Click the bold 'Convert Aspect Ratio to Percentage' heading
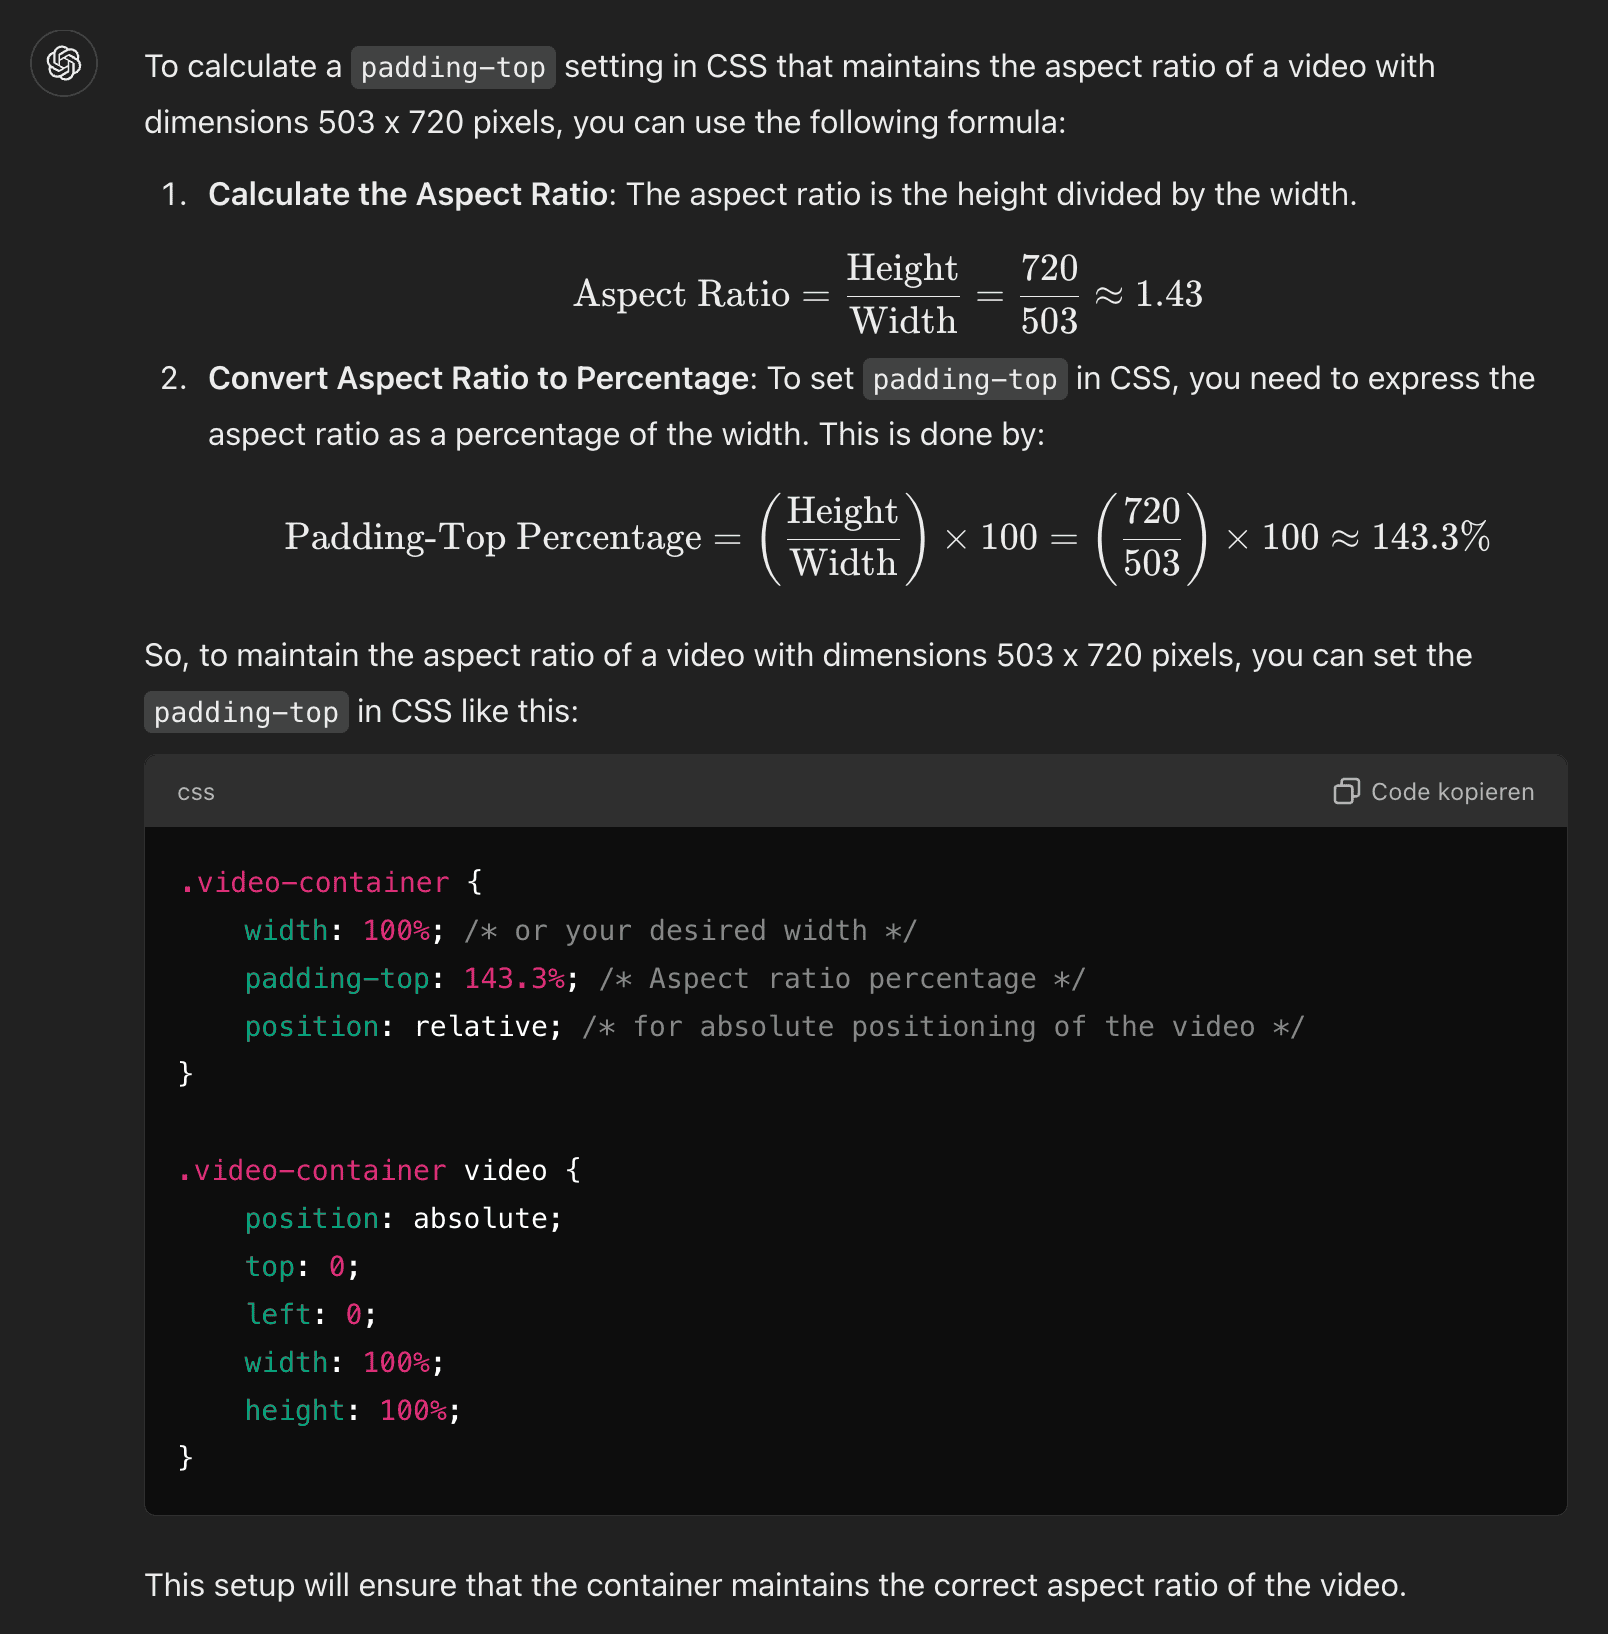The height and width of the screenshot is (1634, 1608). point(479,378)
